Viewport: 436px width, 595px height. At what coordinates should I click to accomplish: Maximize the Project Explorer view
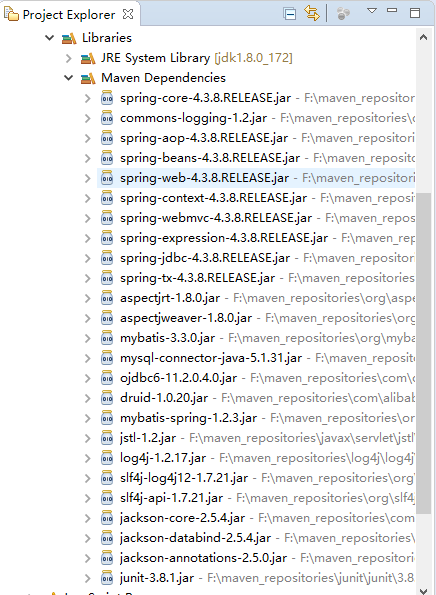[x=415, y=13]
